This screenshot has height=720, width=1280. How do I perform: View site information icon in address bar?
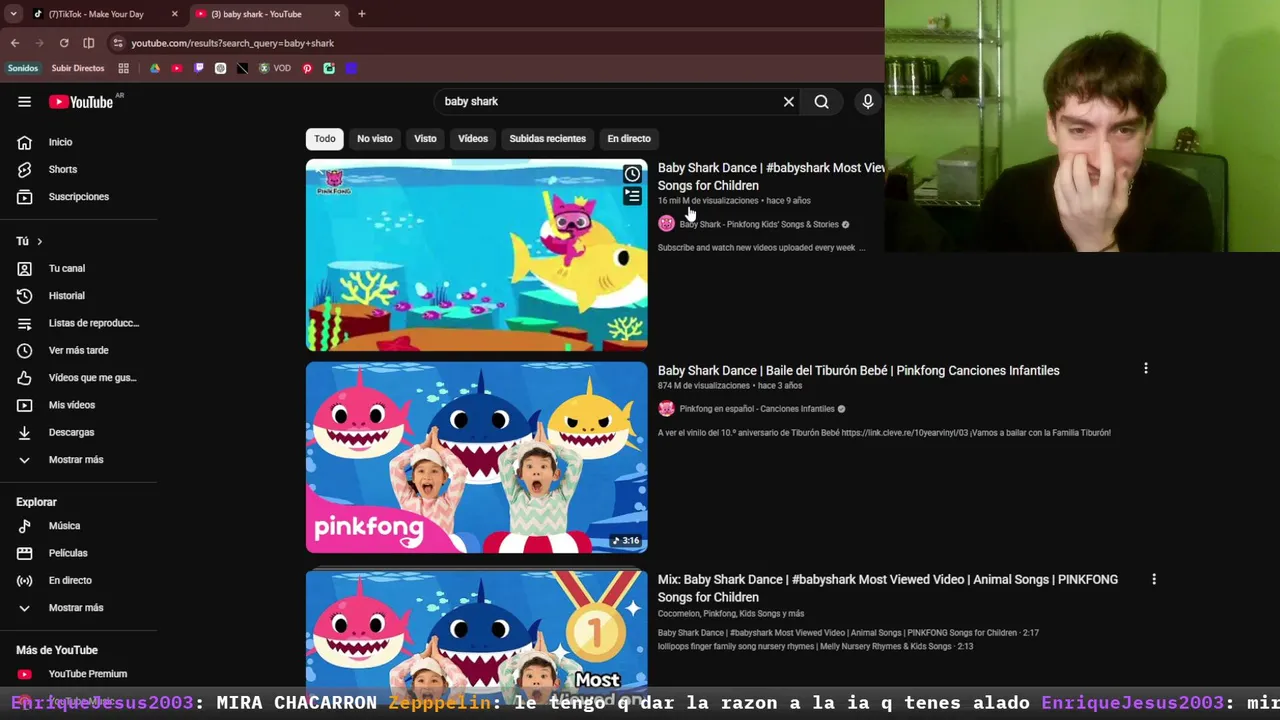118,43
